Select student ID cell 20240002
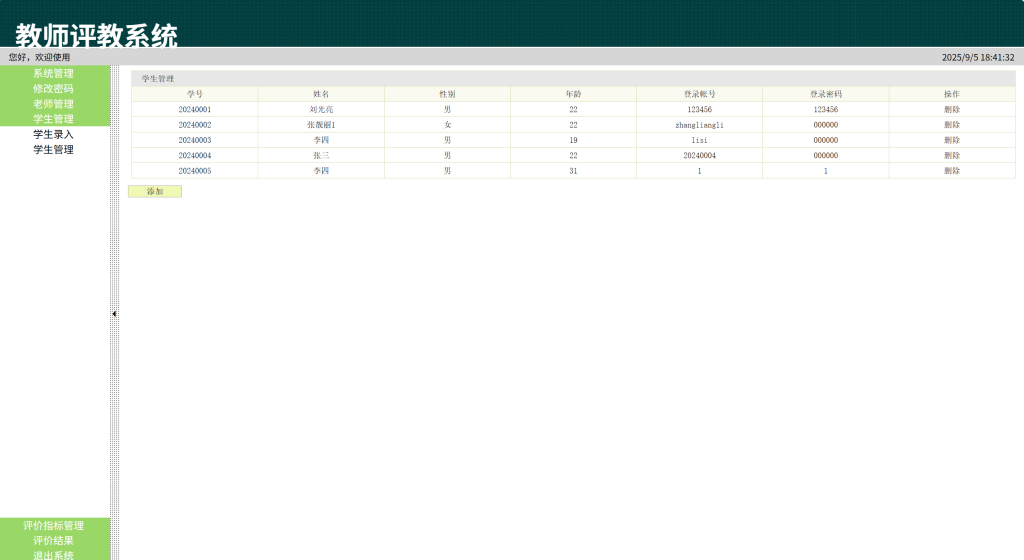1024x560 pixels. pos(195,125)
